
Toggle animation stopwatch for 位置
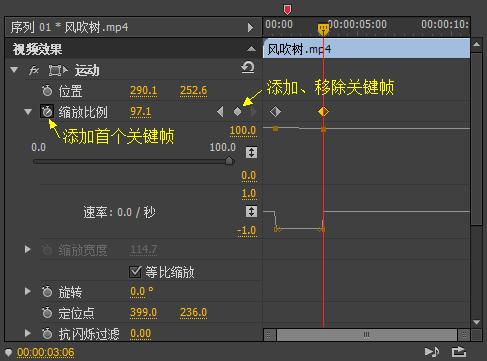coord(47,91)
